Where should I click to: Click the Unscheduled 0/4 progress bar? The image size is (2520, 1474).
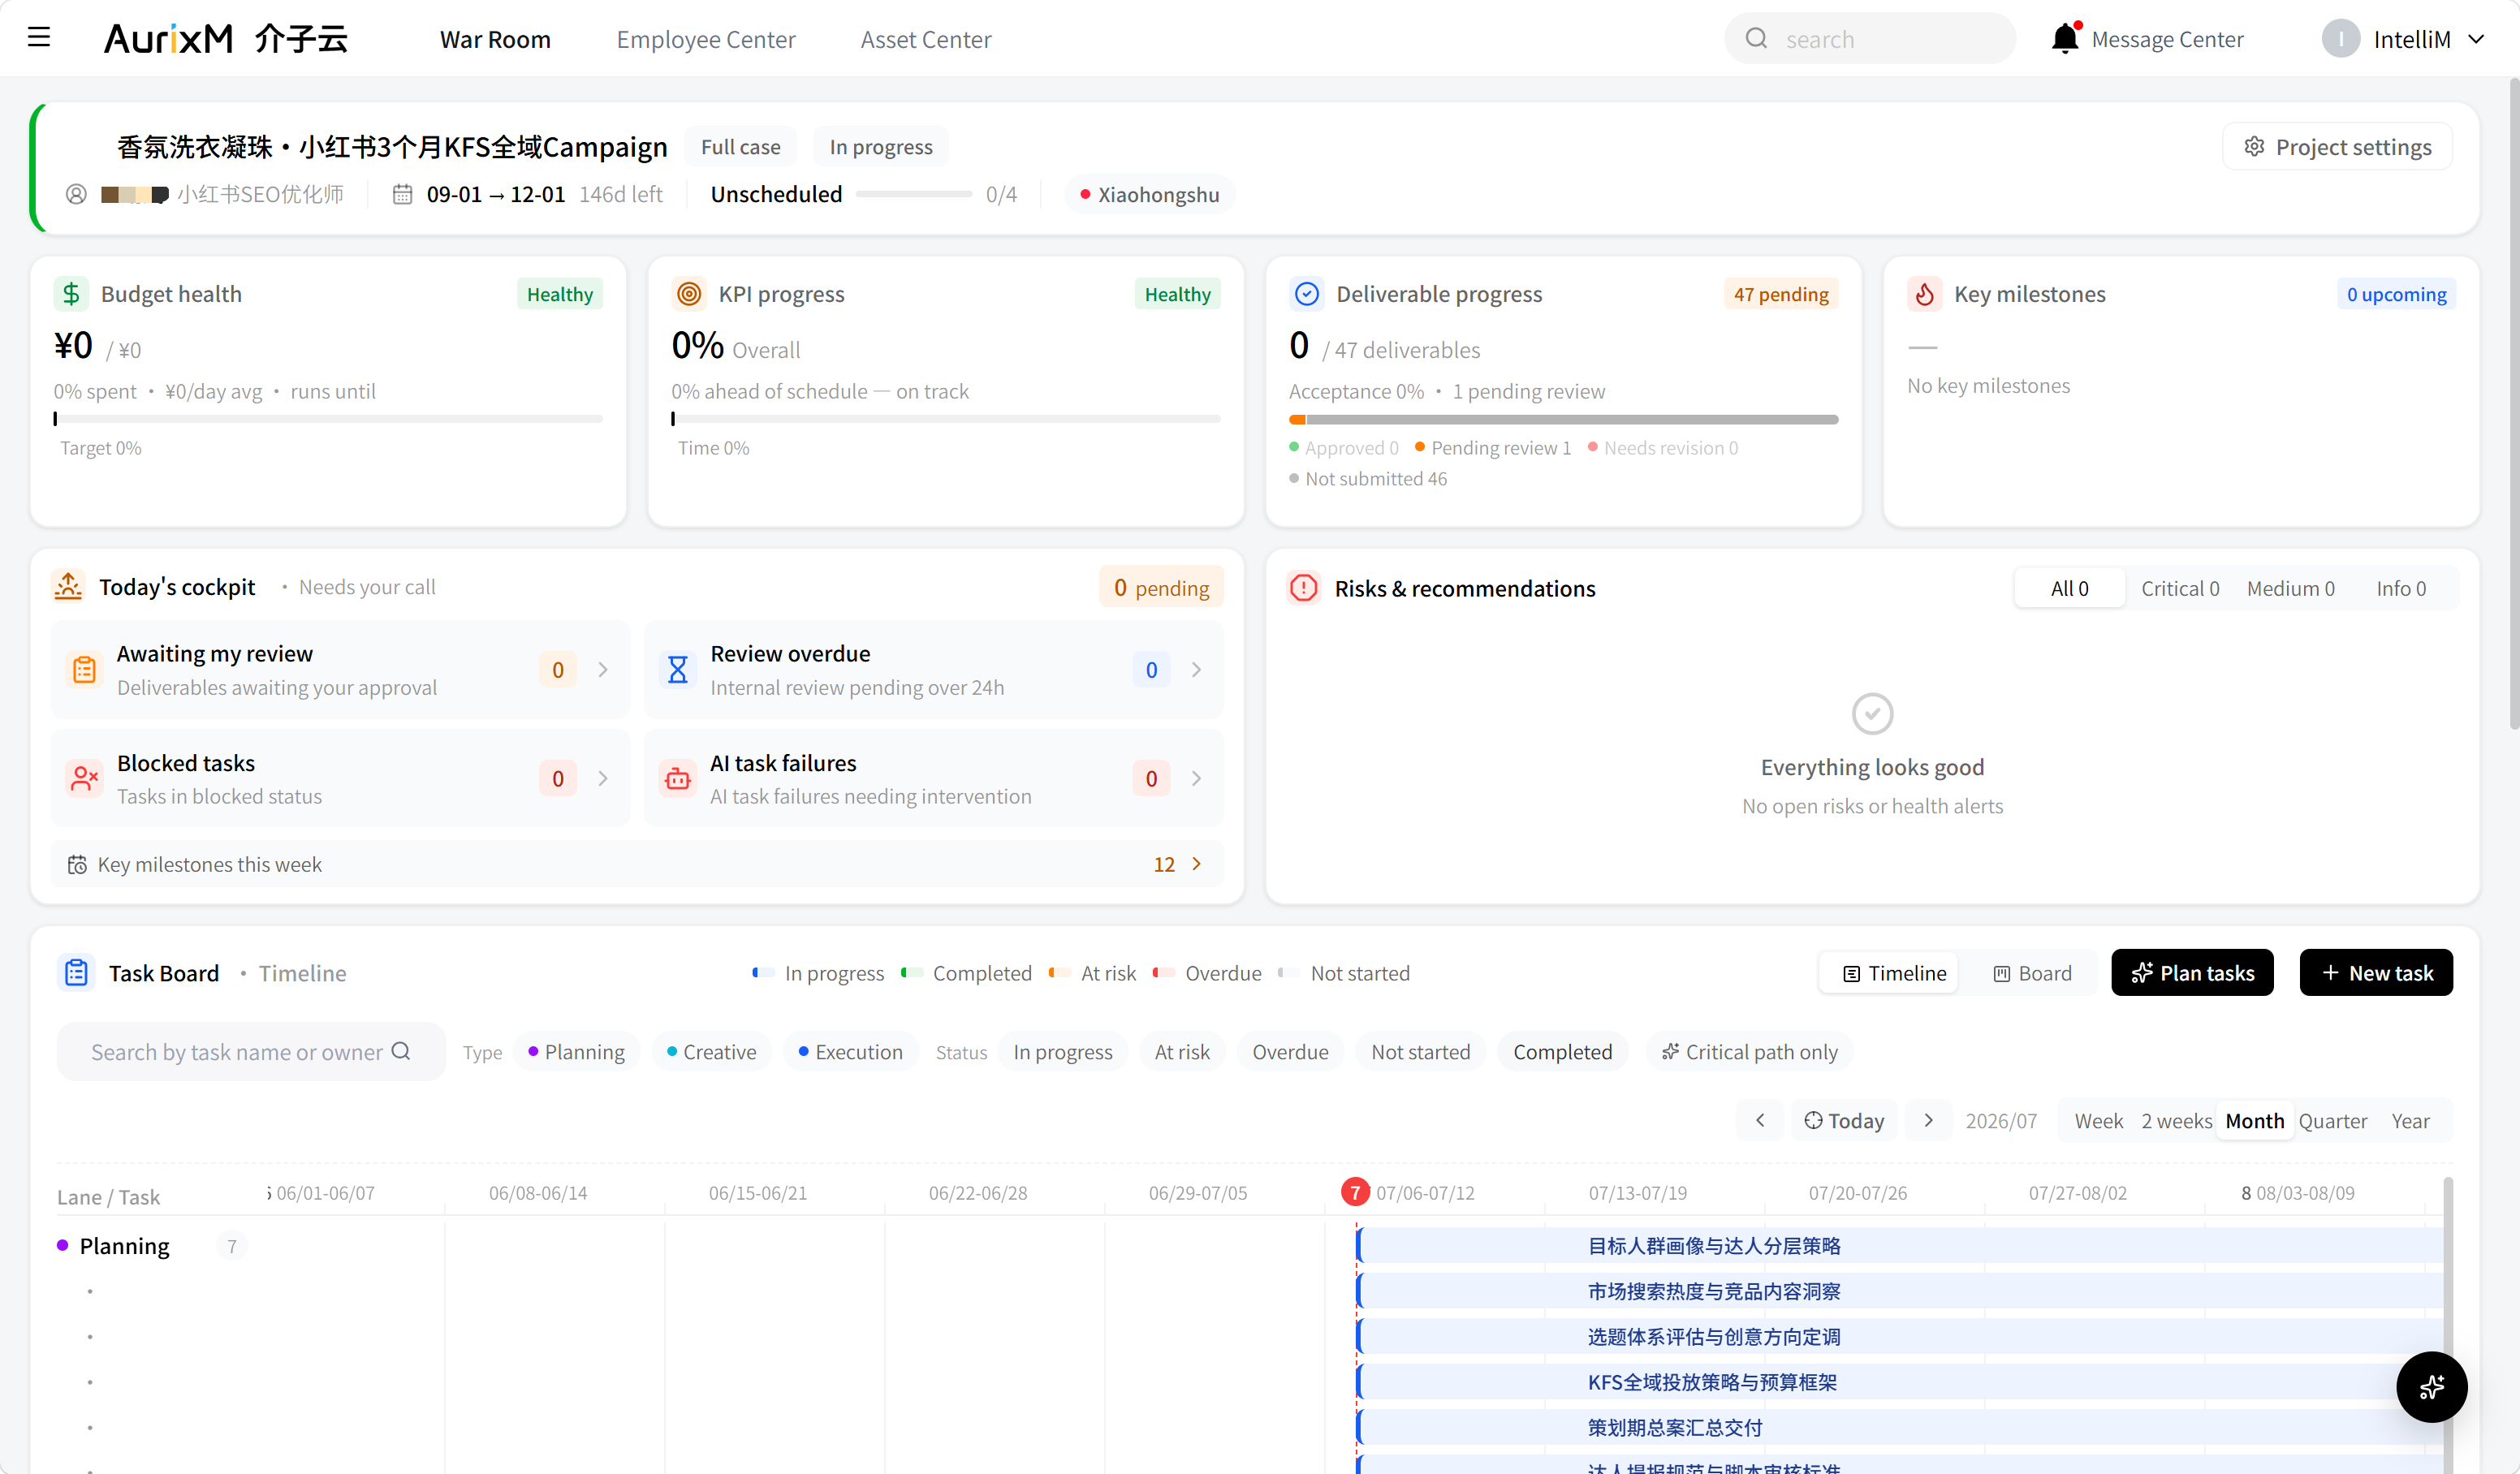pyautogui.click(x=913, y=194)
